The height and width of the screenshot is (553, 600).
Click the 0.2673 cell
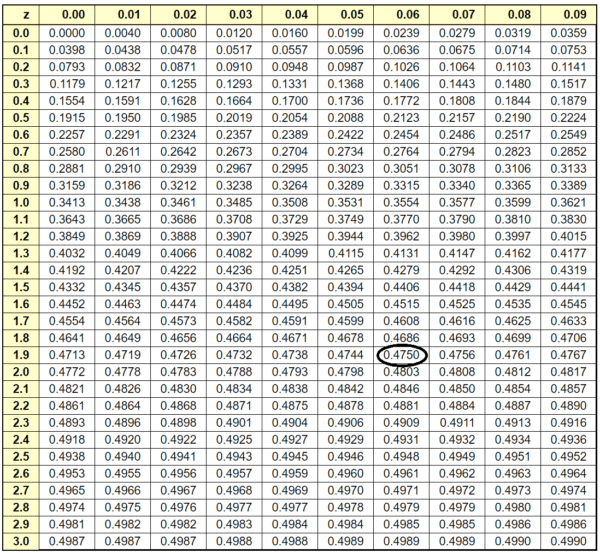234,152
